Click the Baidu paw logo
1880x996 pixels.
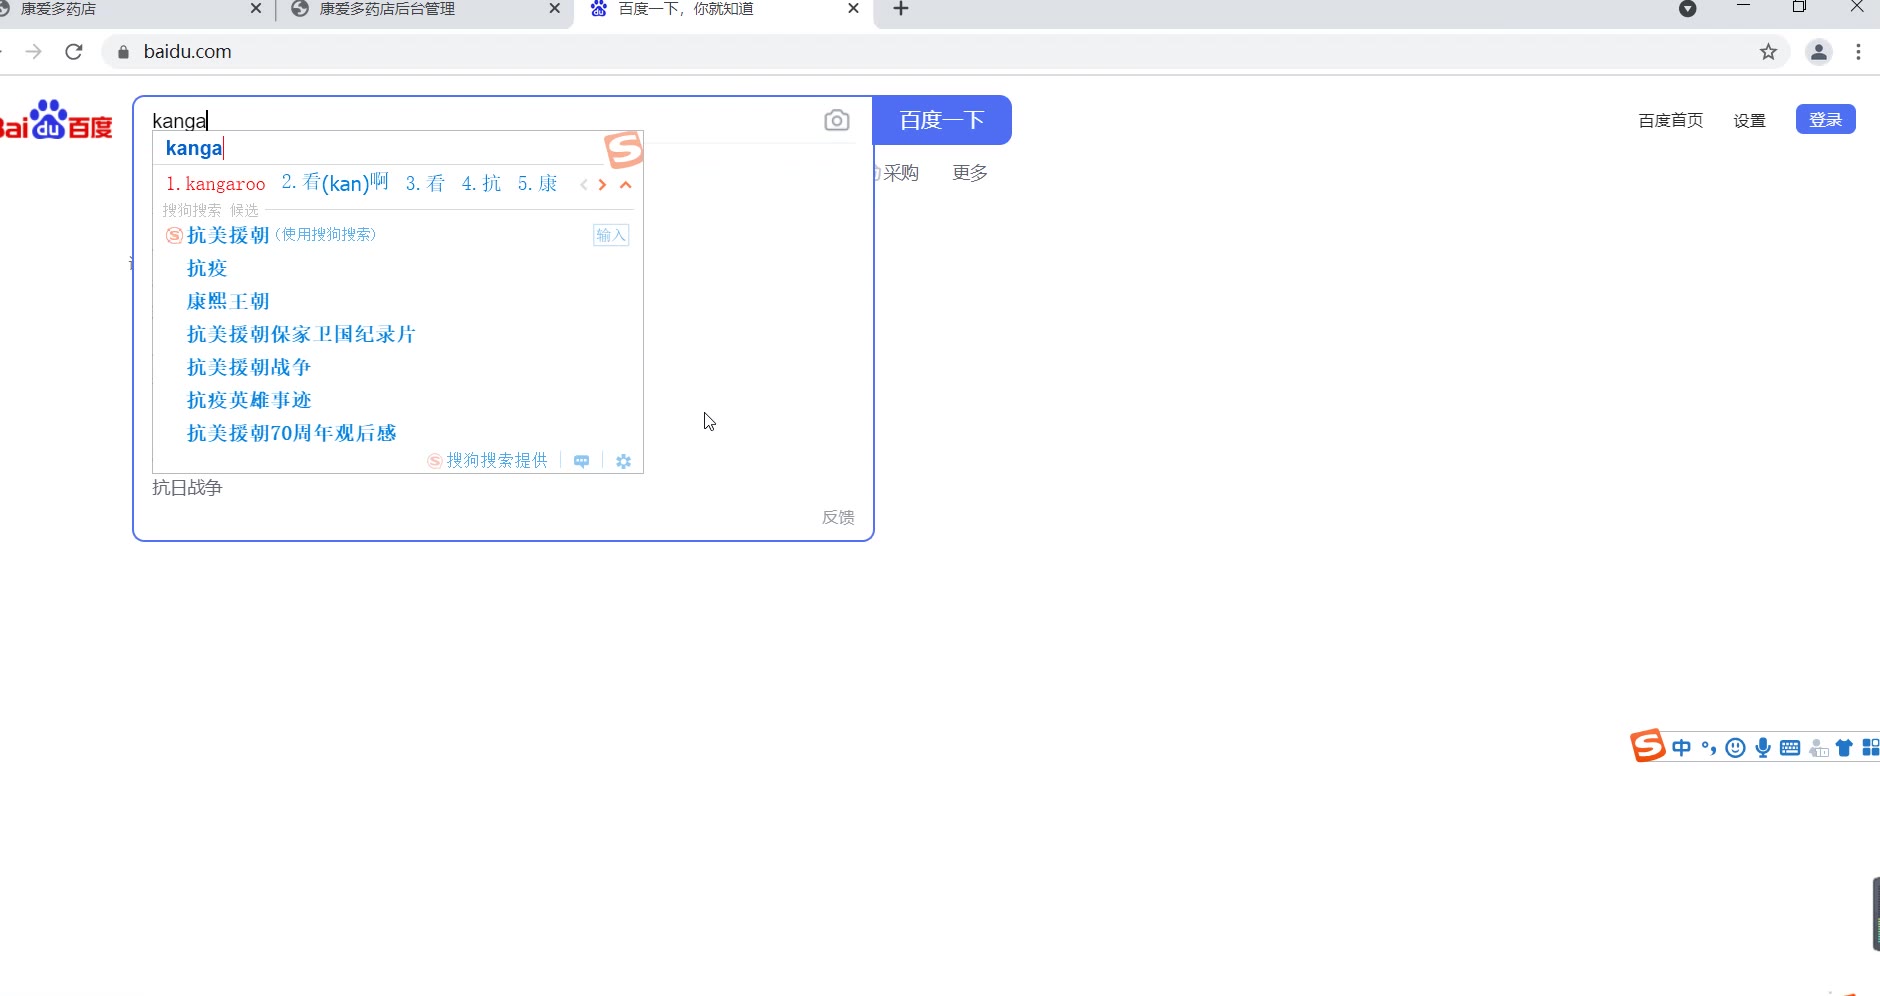[x=48, y=120]
